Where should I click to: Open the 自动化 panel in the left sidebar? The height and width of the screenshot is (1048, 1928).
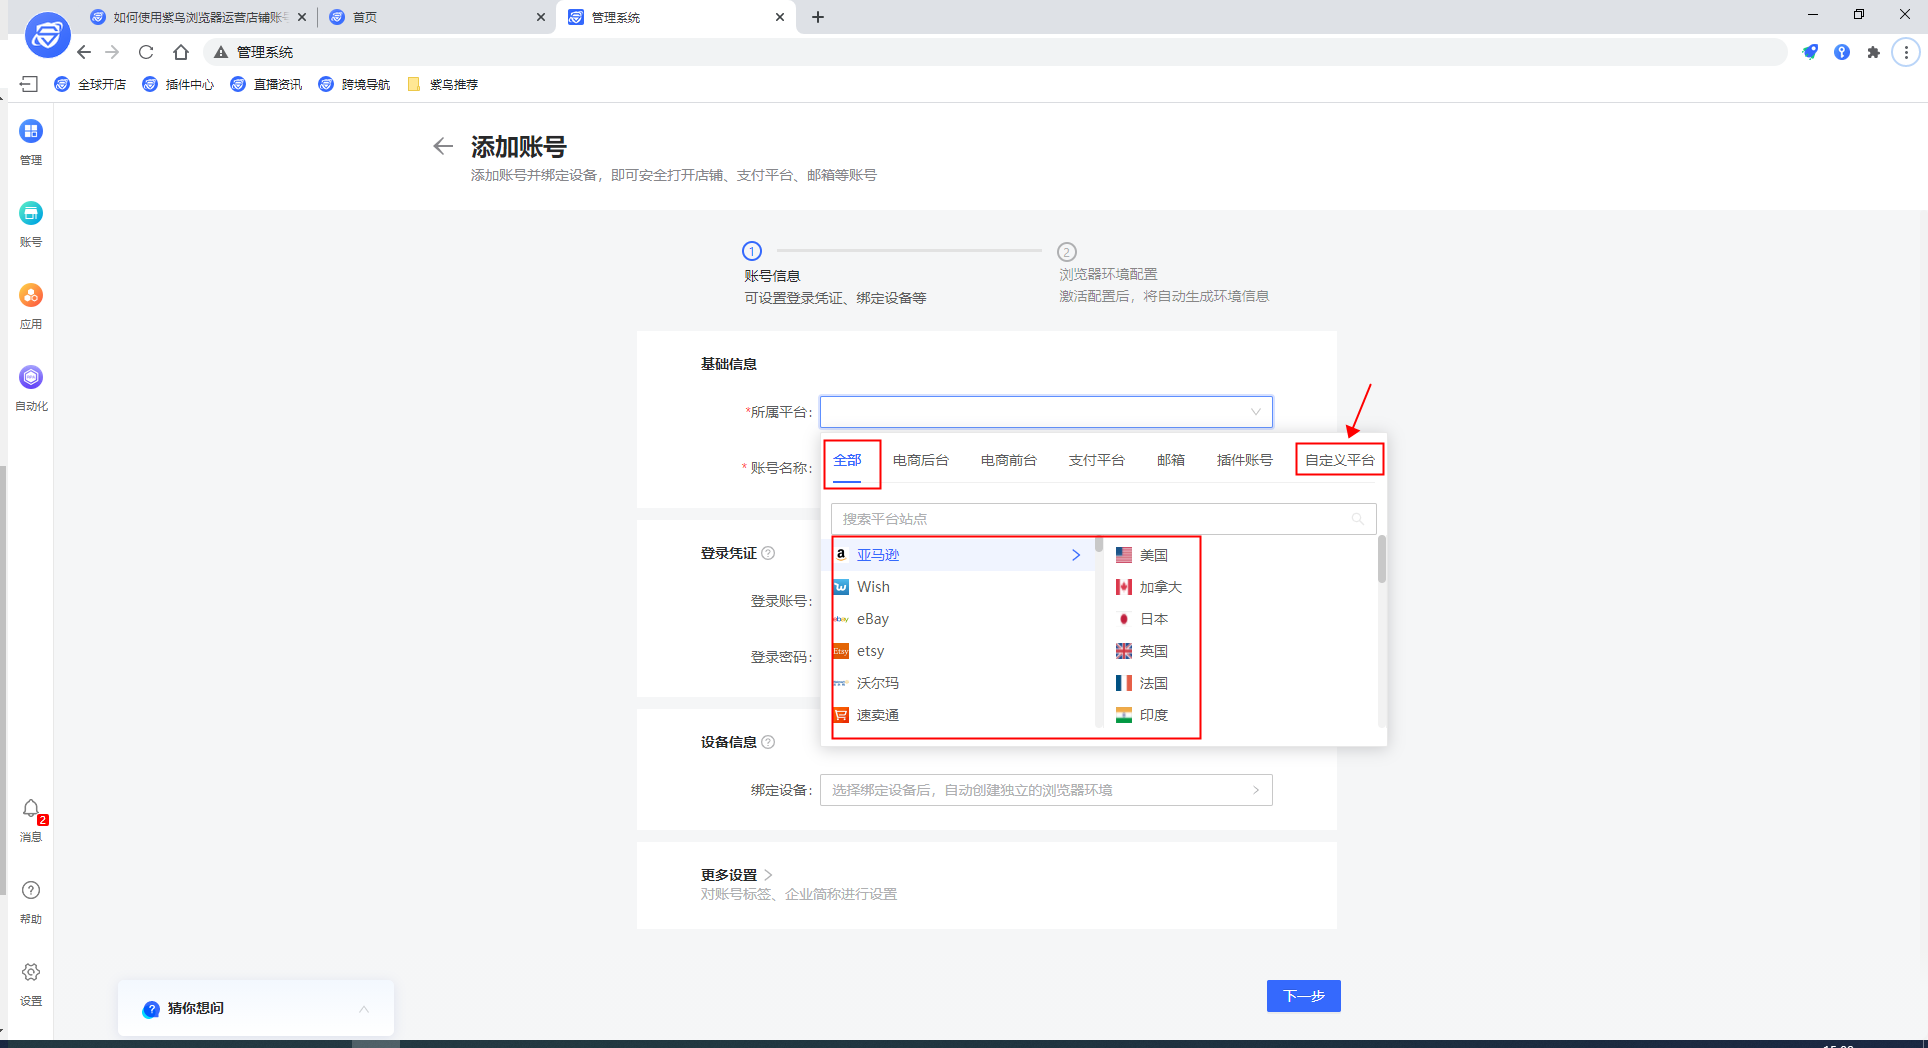30,386
